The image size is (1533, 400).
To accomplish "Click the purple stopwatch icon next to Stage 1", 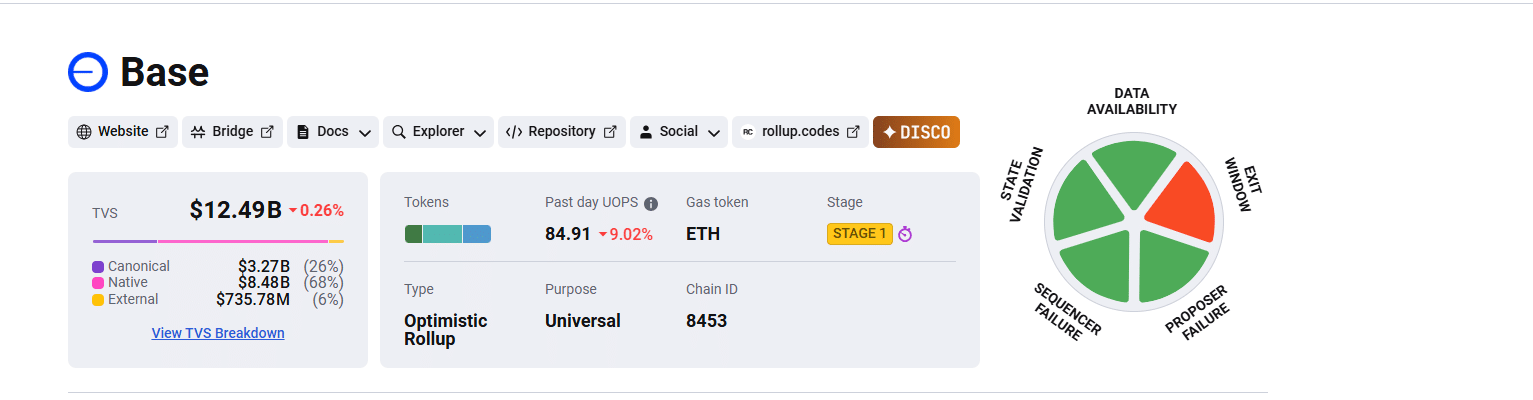I will pyautogui.click(x=905, y=234).
